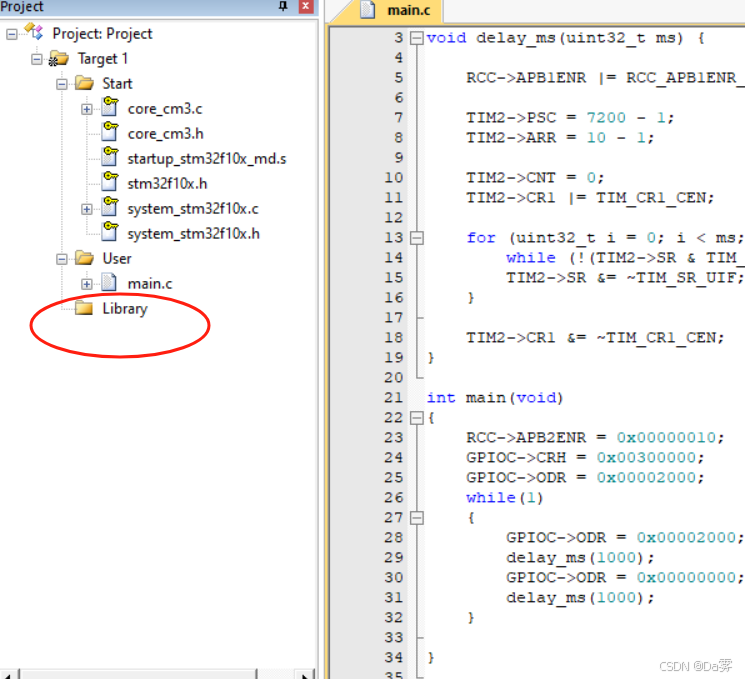Select the Library group label

click(x=125, y=309)
